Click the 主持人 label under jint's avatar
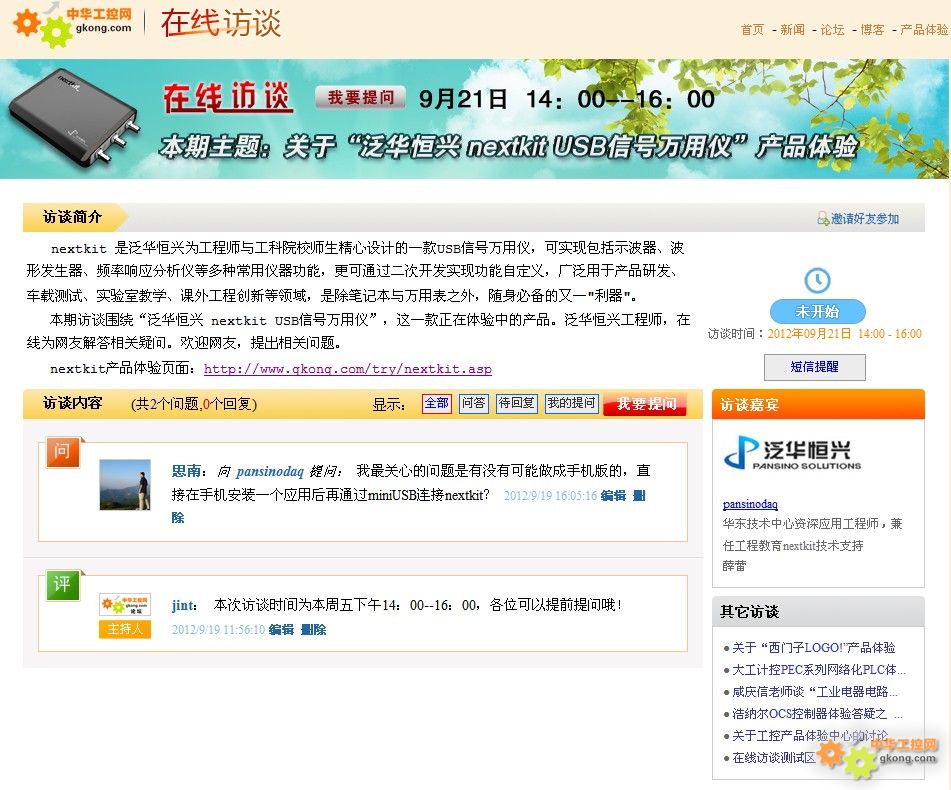951x790 pixels. (x=125, y=629)
